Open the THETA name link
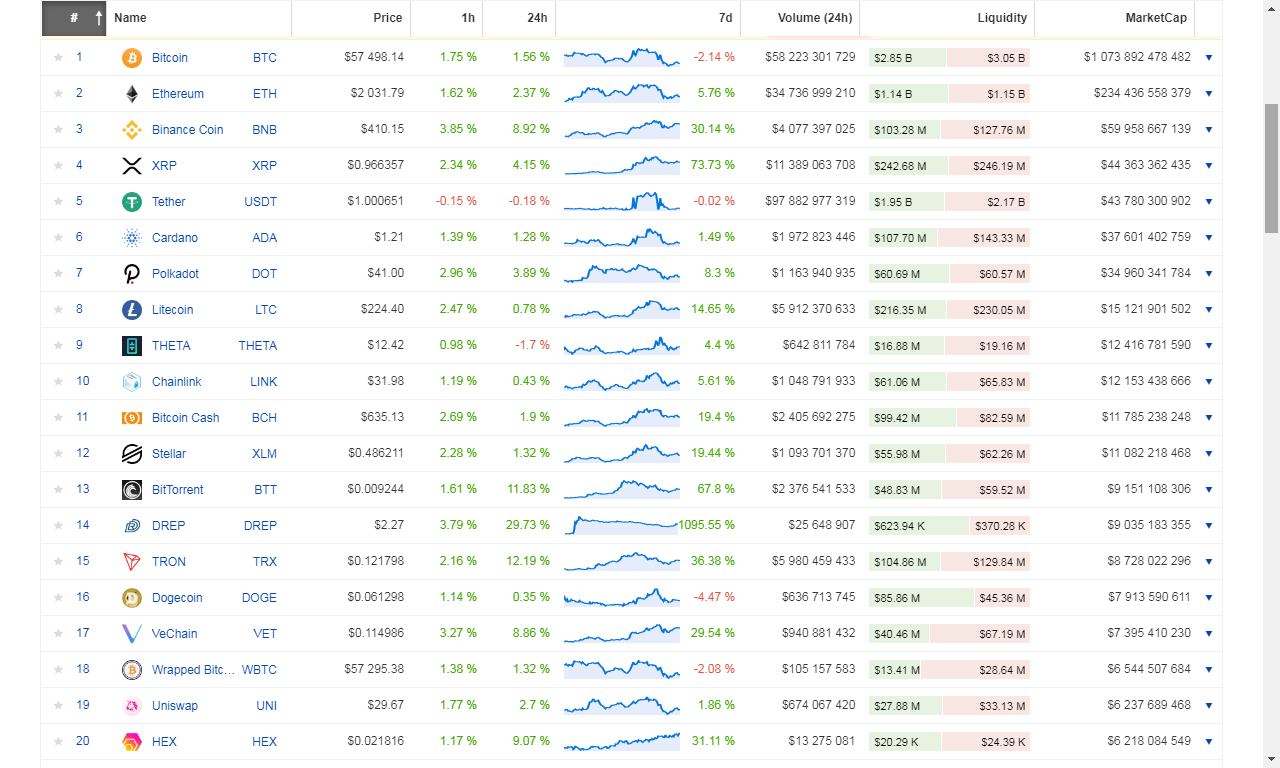Image resolution: width=1280 pixels, height=768 pixels. (171, 346)
